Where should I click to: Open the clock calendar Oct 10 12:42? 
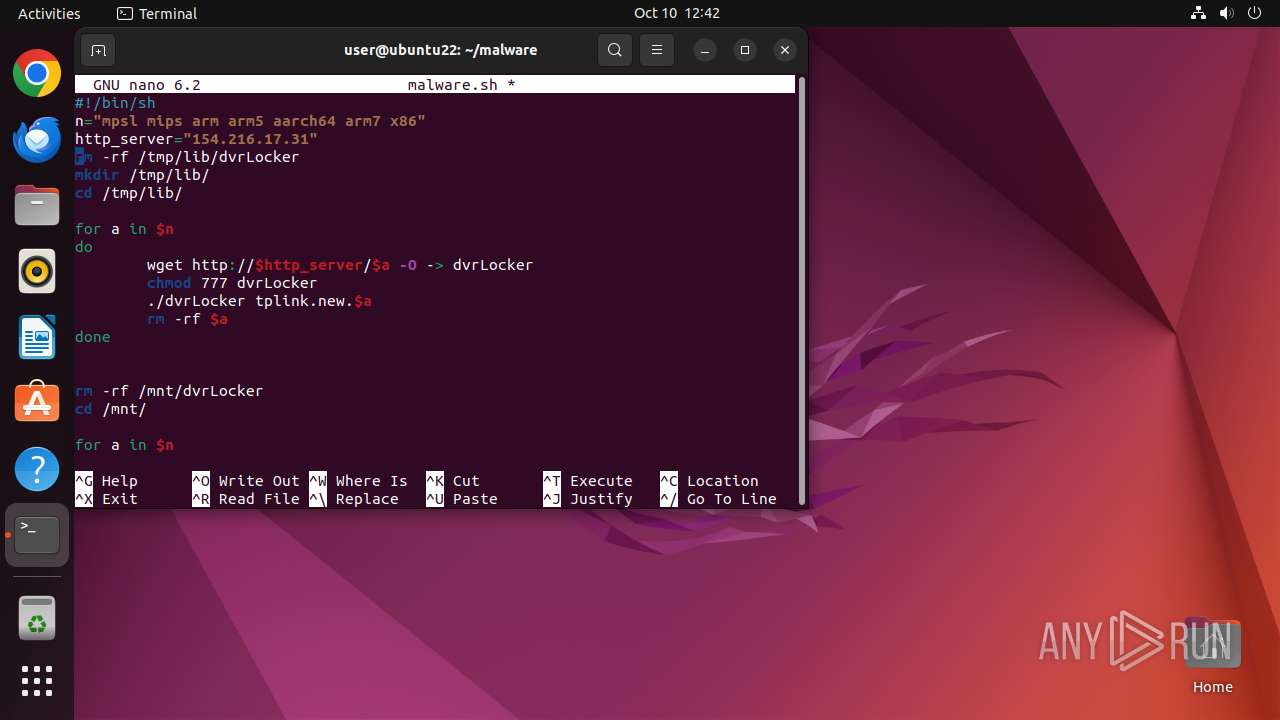point(676,13)
